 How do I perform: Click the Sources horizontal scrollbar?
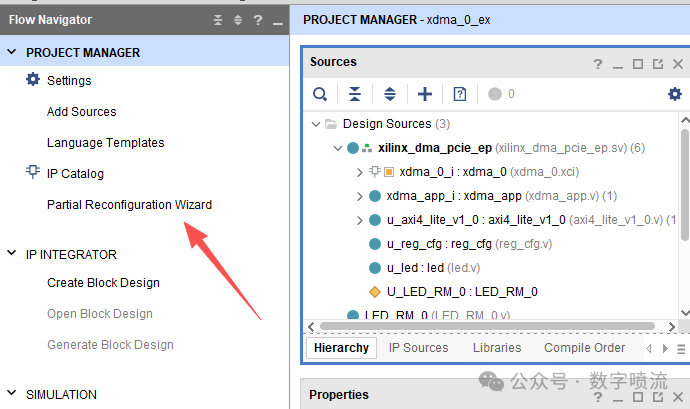point(490,326)
